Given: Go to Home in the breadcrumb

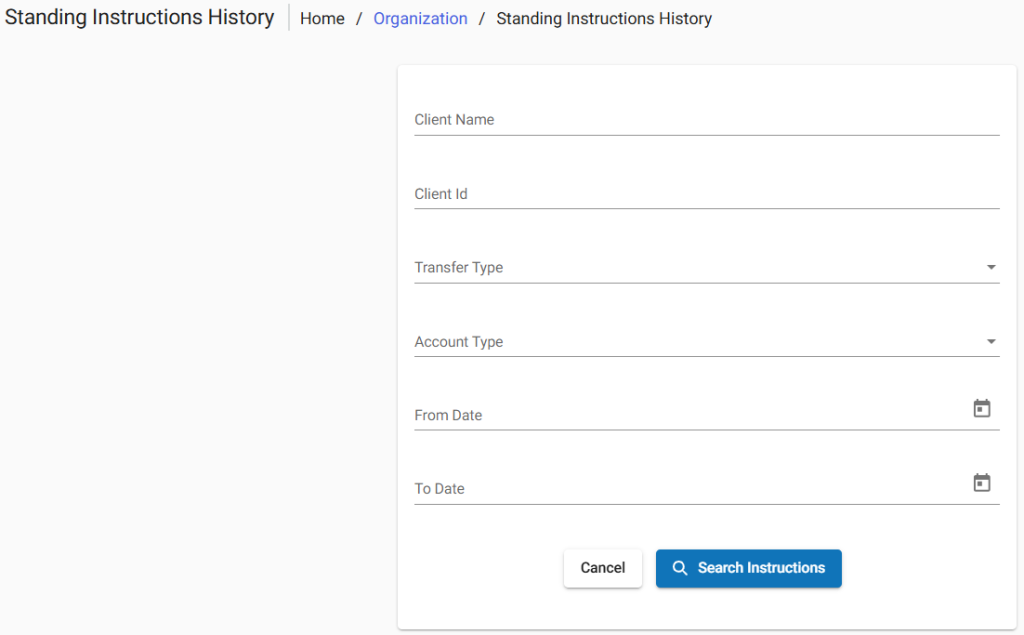Looking at the screenshot, I should coord(322,19).
